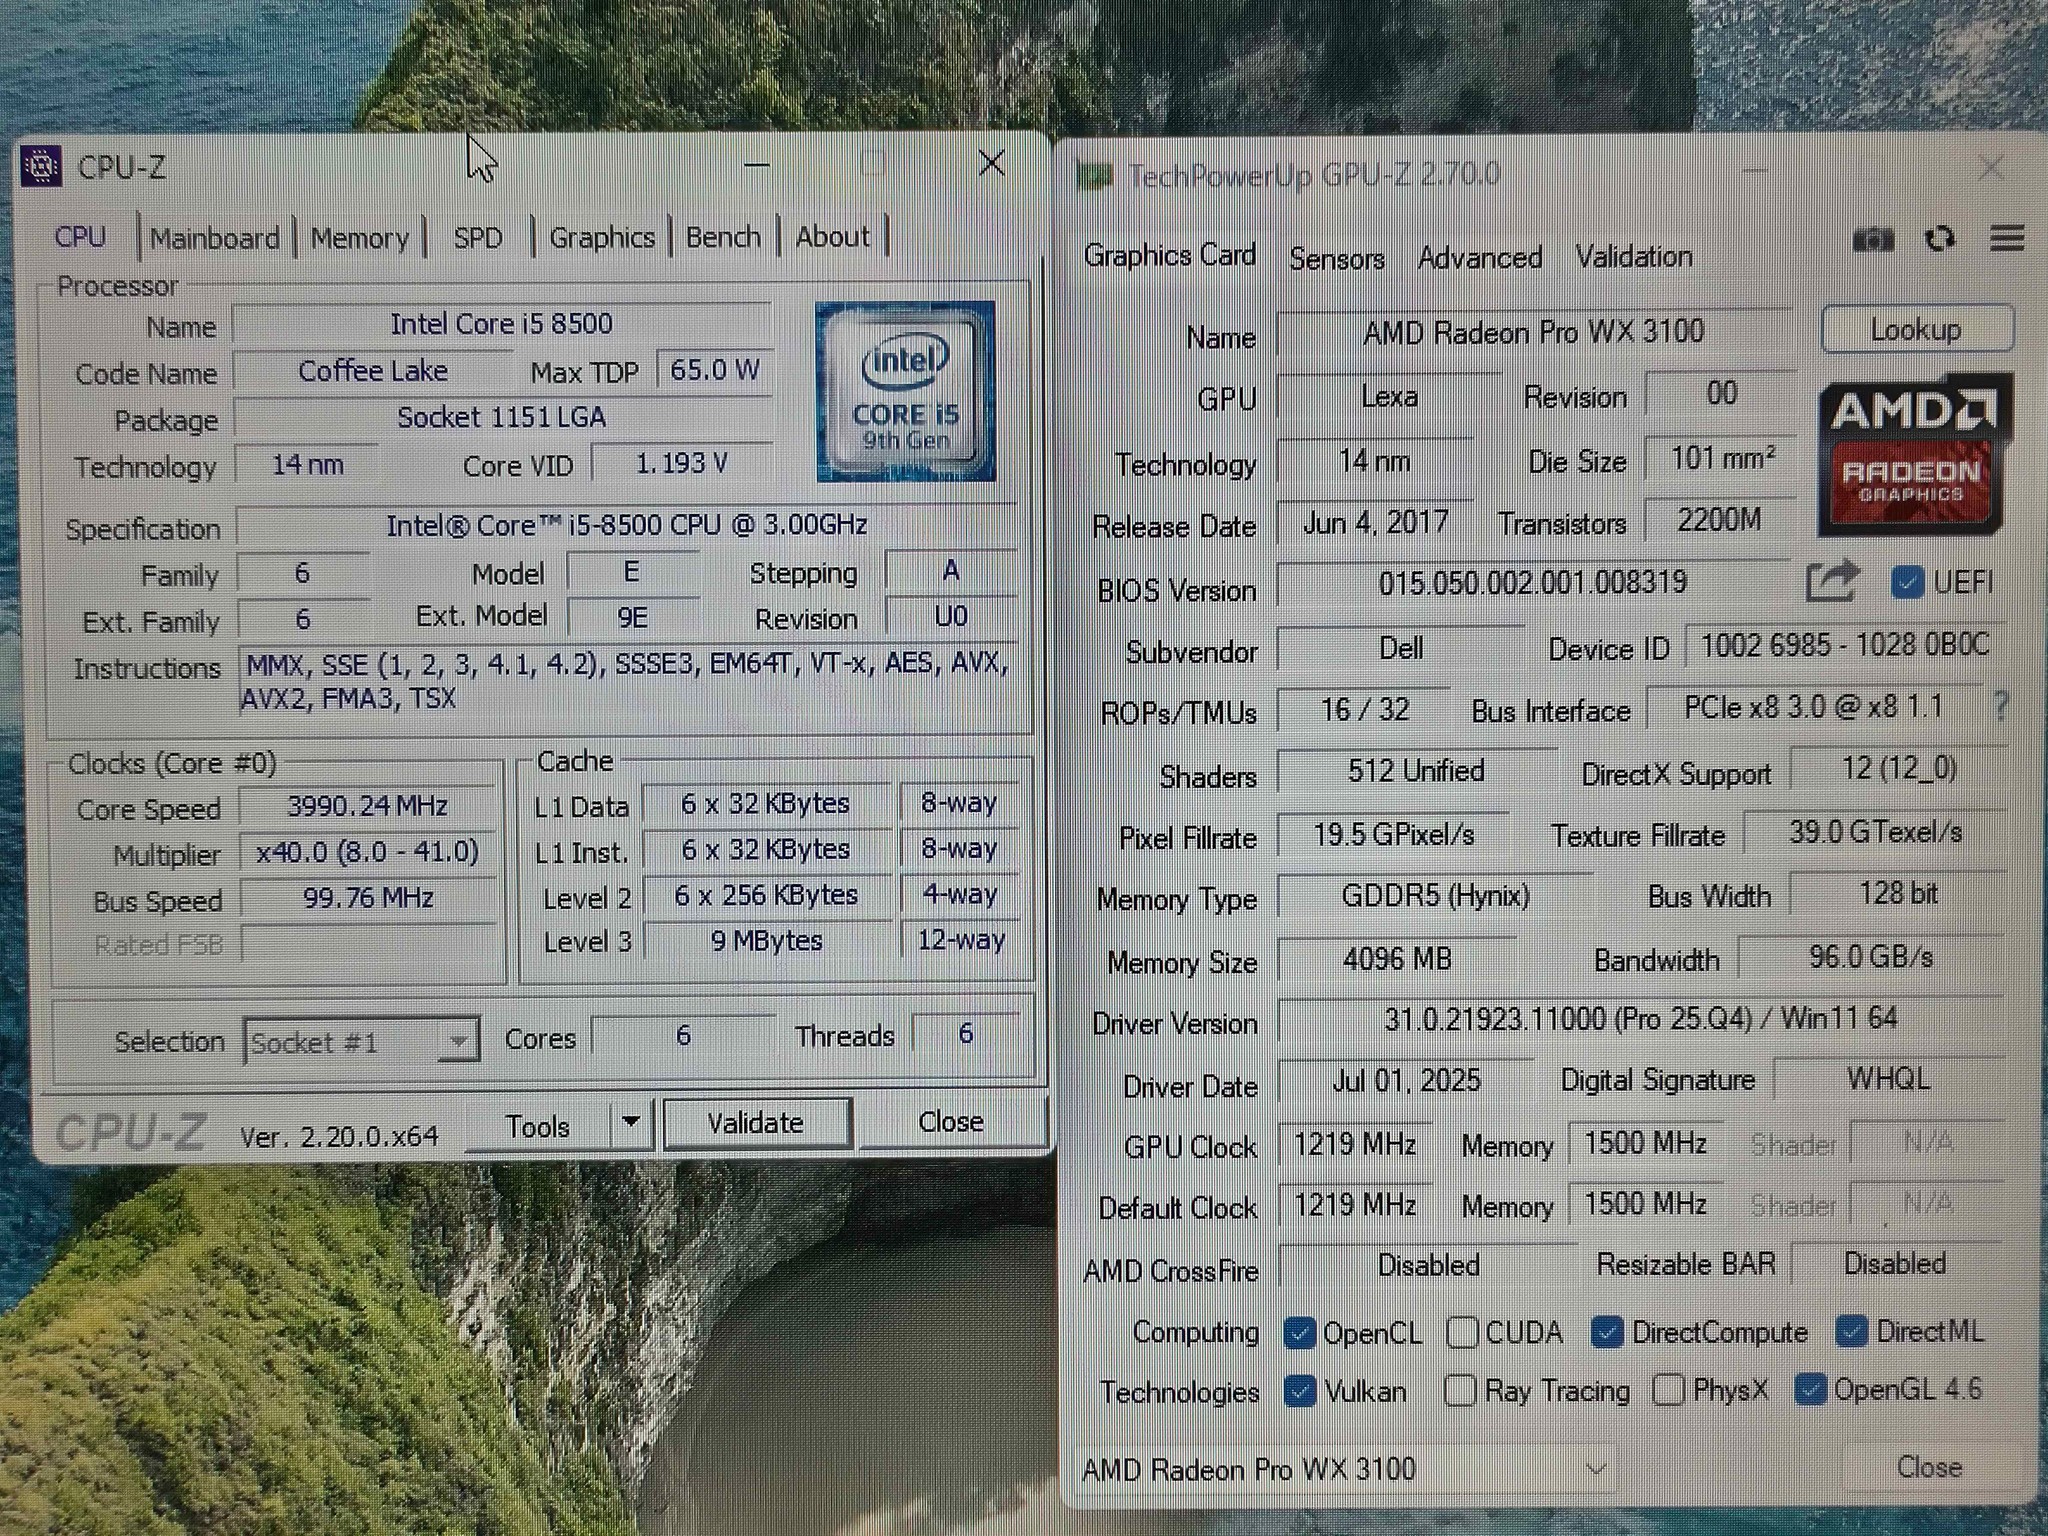Toggle the Ray Tracing checkbox
Image resolution: width=2048 pixels, height=1536 pixels.
click(x=1460, y=1390)
